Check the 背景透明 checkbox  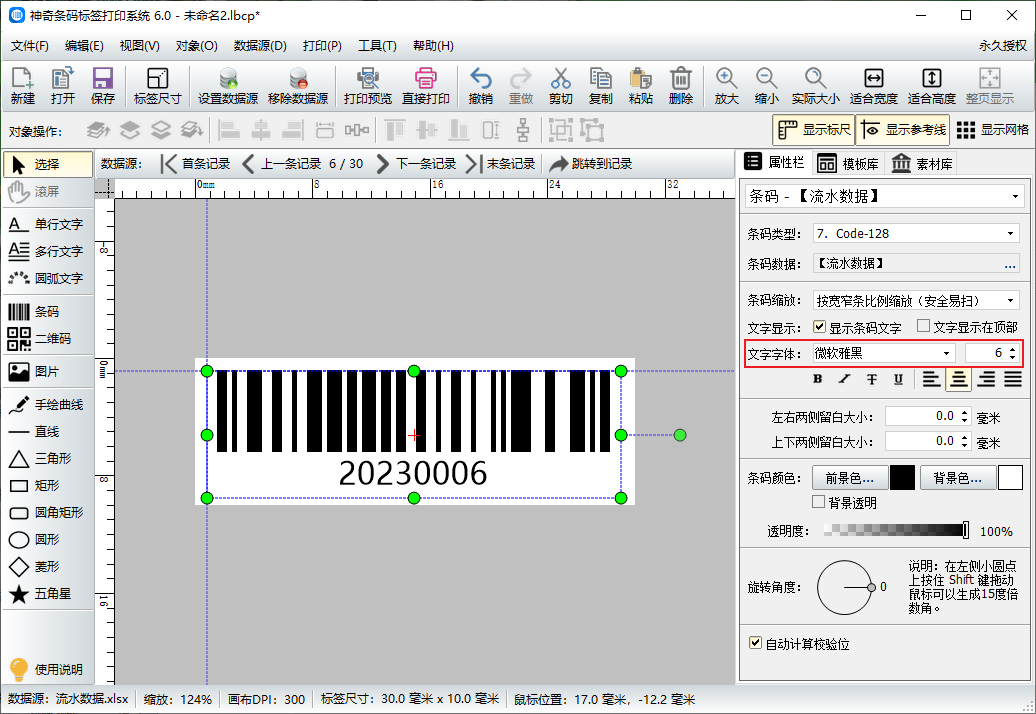click(x=819, y=502)
